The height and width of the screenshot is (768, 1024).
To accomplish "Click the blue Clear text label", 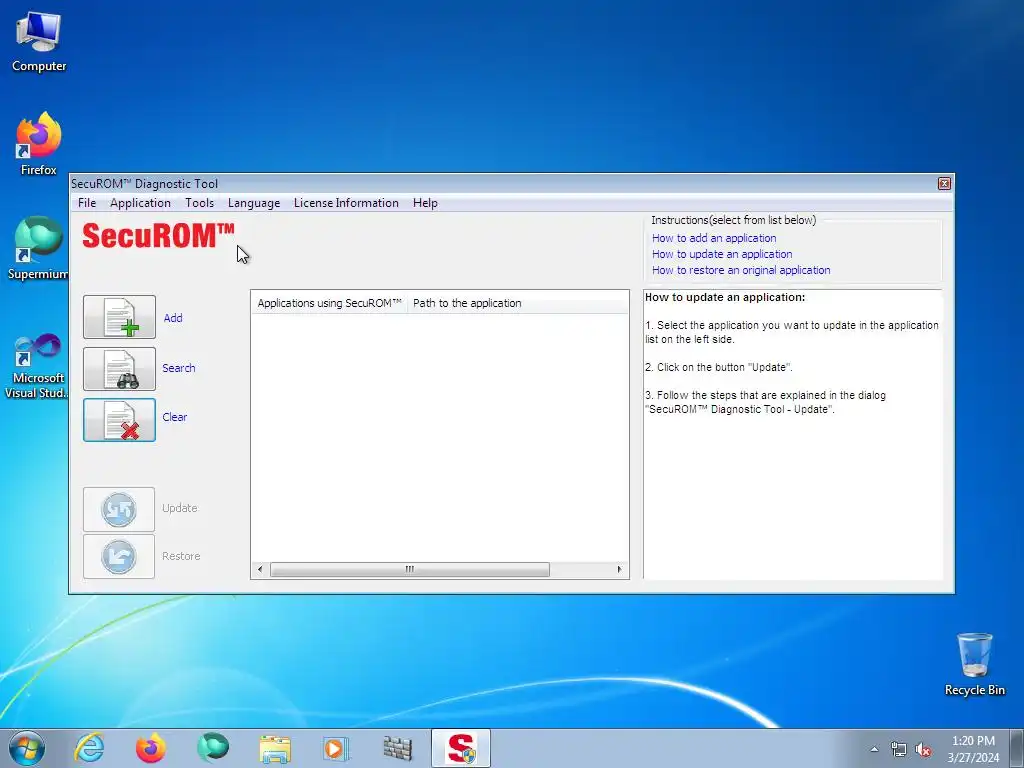I will point(174,417).
